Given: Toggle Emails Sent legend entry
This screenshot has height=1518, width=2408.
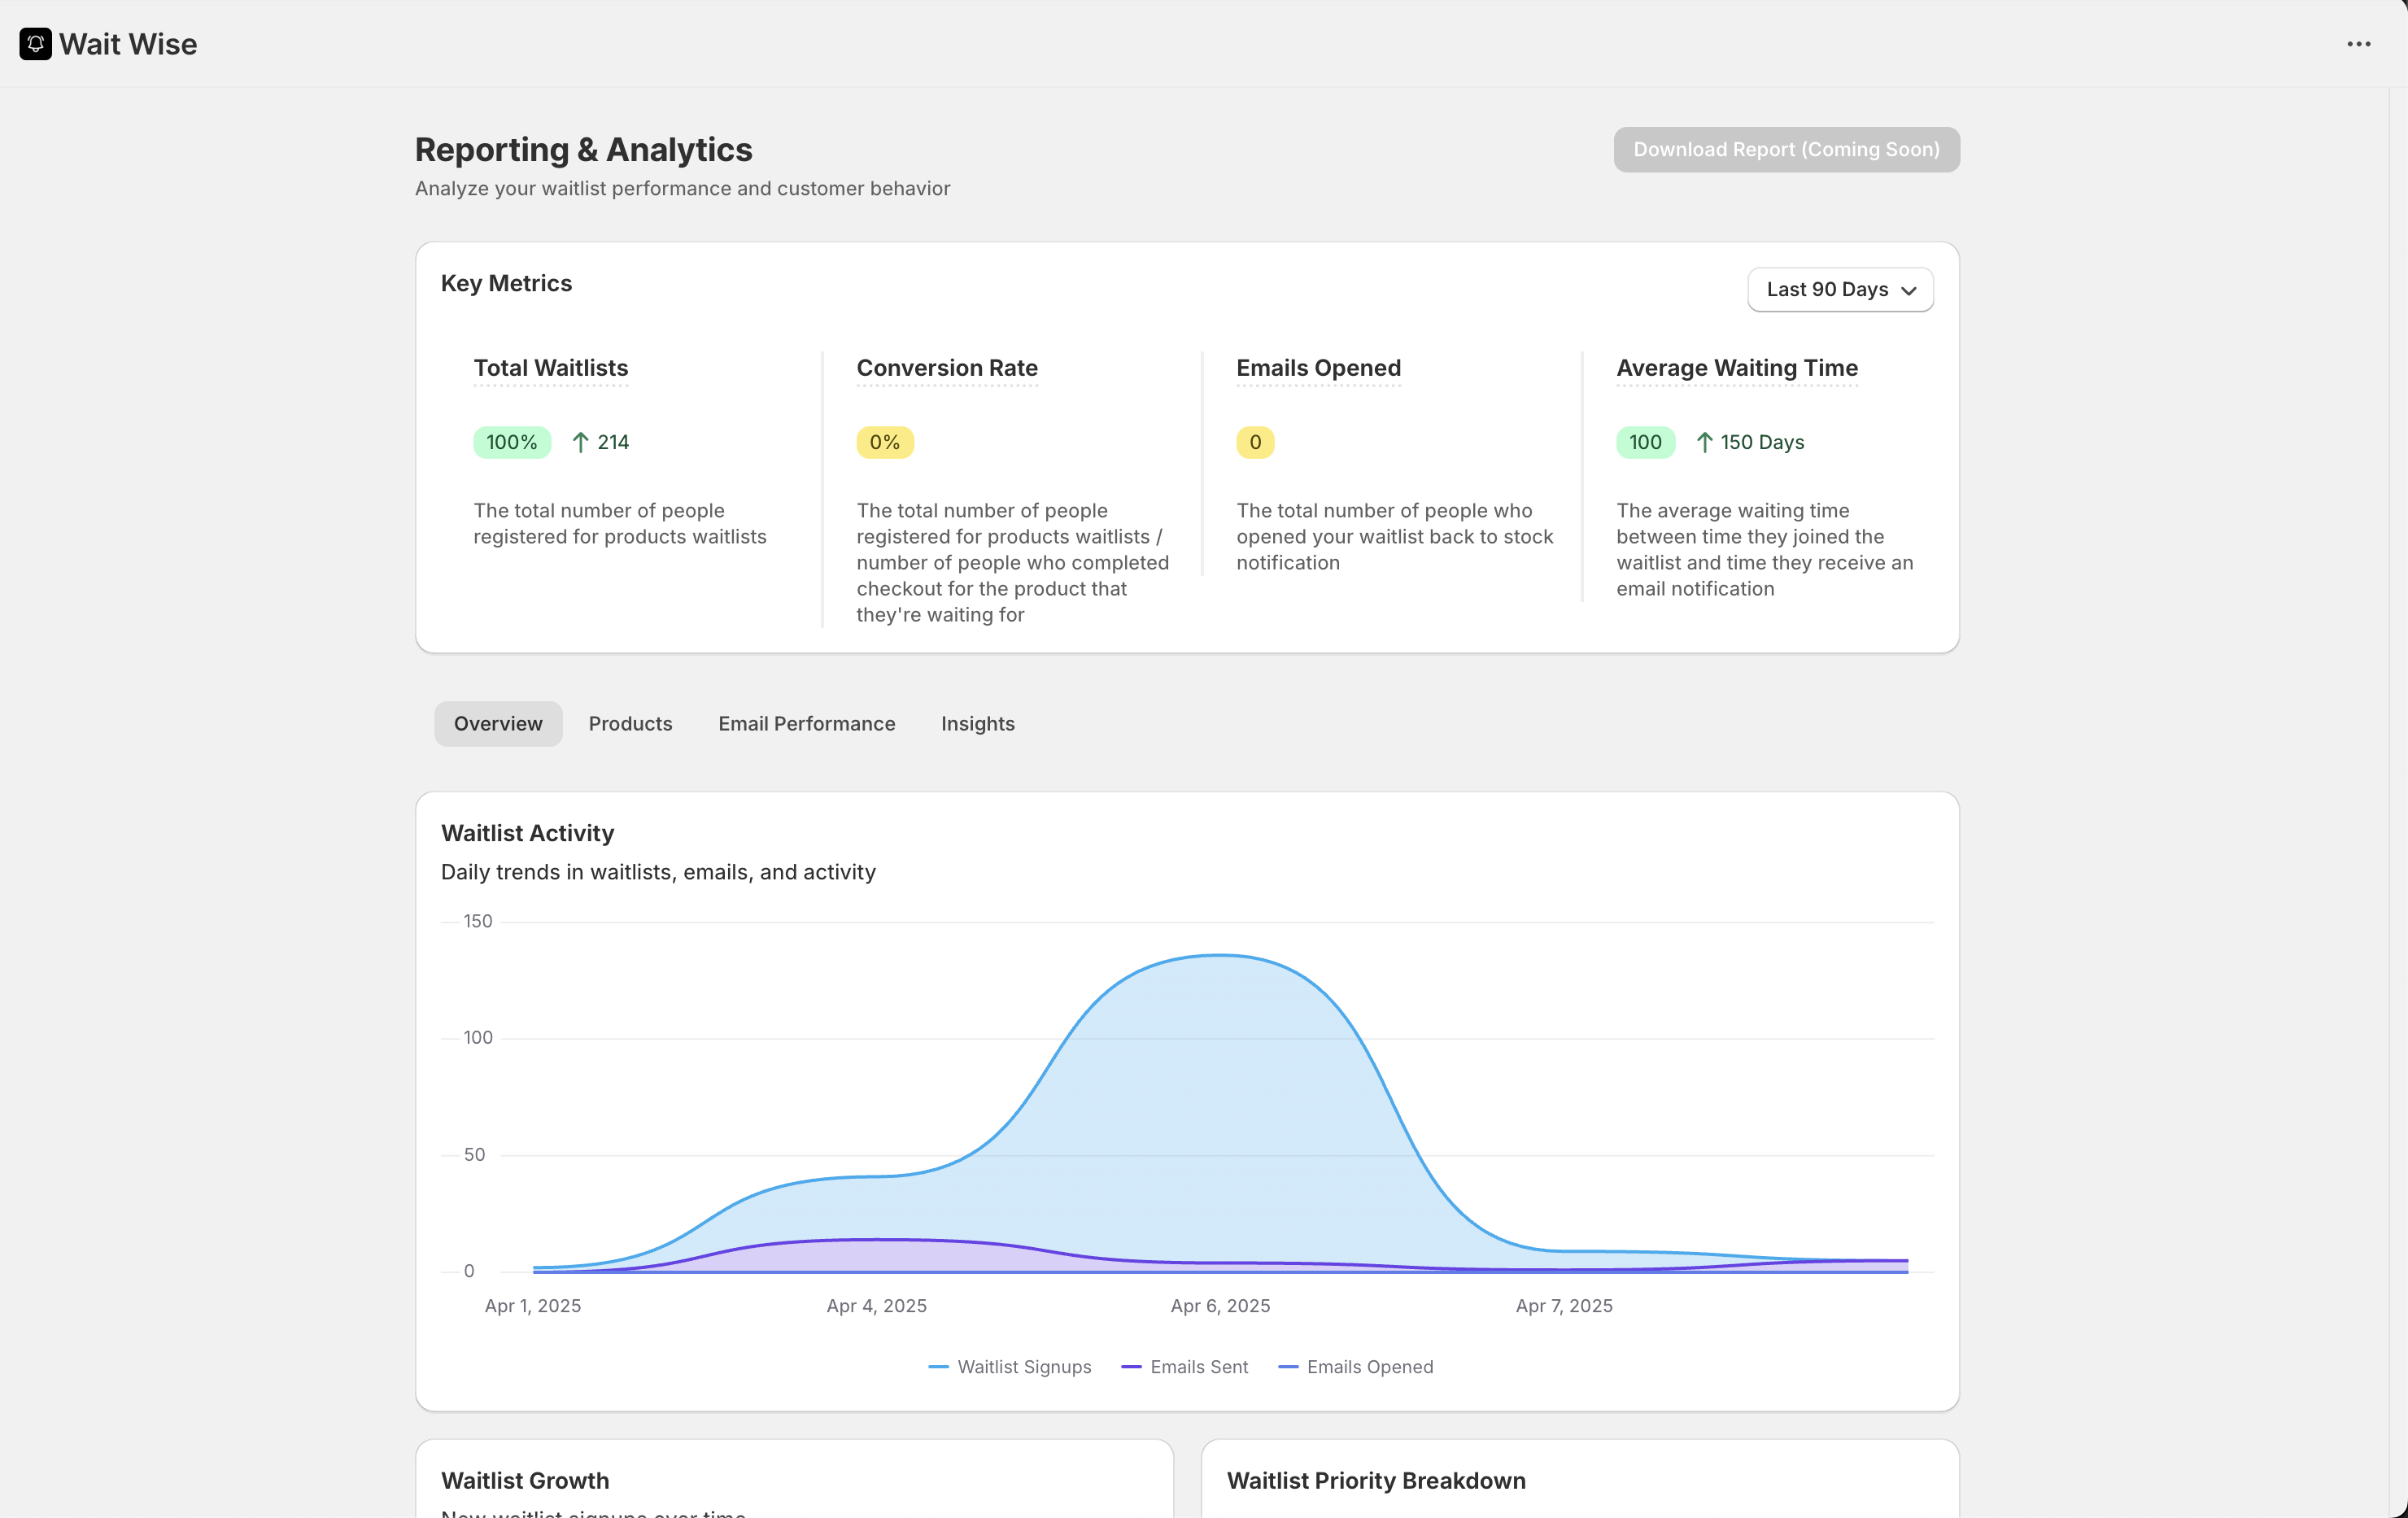Looking at the screenshot, I should tap(1185, 1367).
